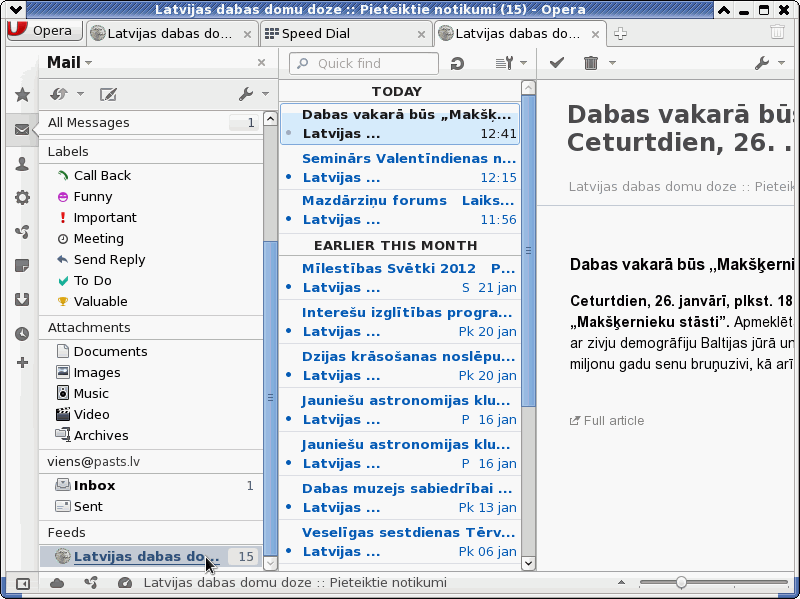Click the Quick find field

tap(364, 63)
